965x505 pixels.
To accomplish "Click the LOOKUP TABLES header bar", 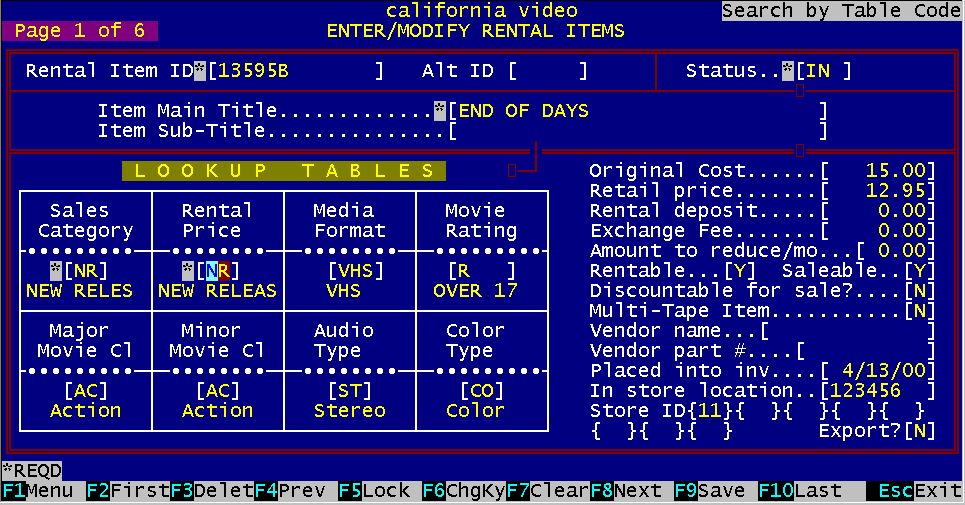I will pyautogui.click(x=285, y=171).
